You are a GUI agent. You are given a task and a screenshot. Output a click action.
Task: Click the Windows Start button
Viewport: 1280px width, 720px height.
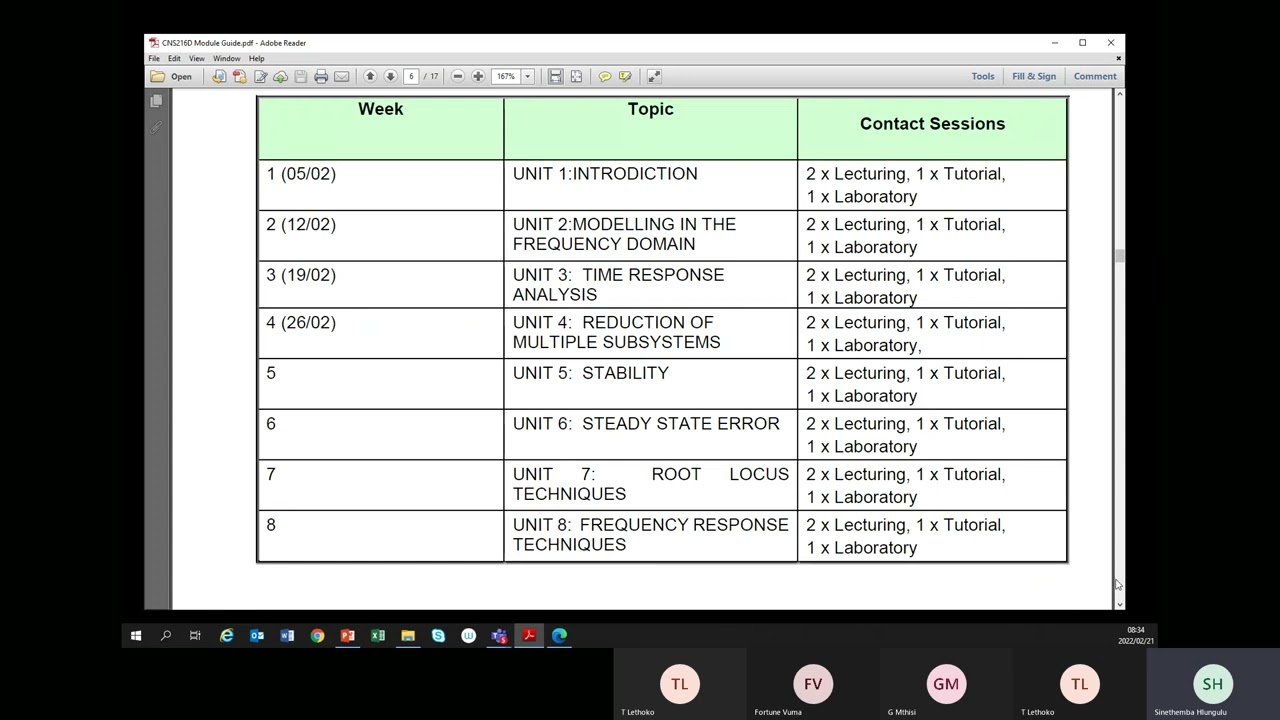(136, 635)
